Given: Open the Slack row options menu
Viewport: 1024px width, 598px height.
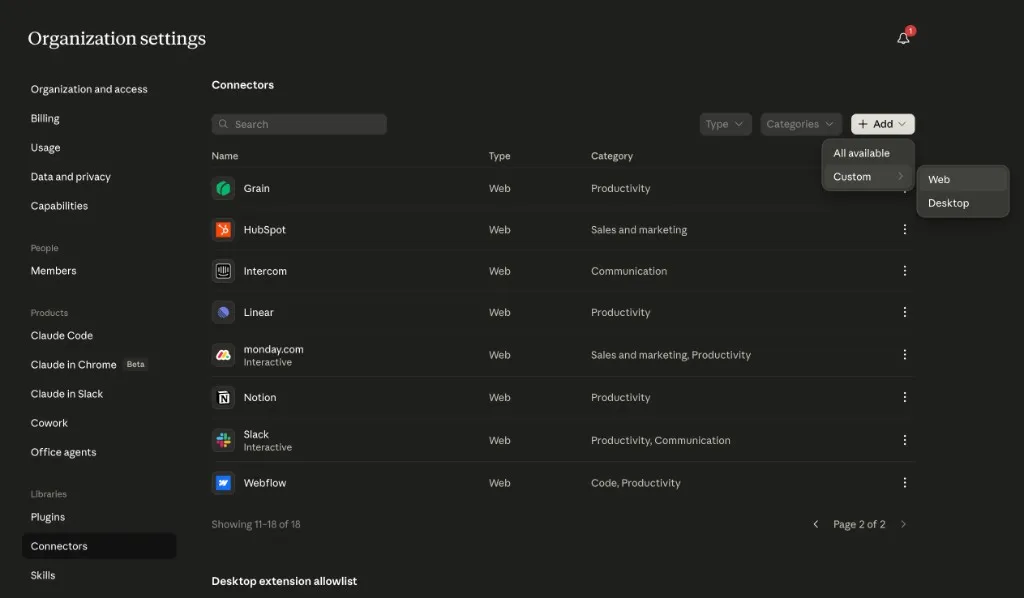Looking at the screenshot, I should pos(904,440).
